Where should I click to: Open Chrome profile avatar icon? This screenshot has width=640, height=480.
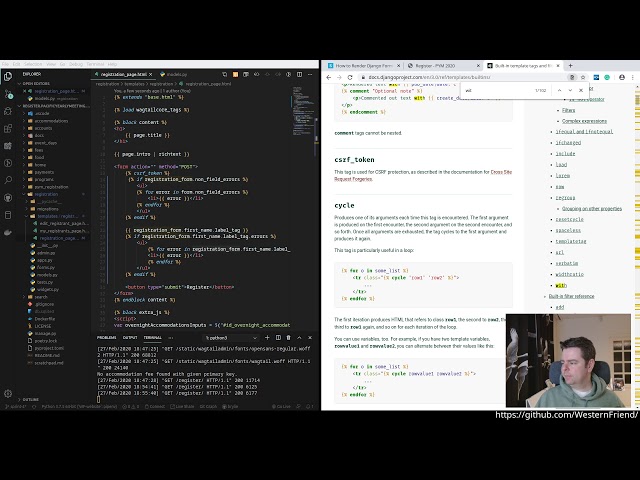(622, 77)
